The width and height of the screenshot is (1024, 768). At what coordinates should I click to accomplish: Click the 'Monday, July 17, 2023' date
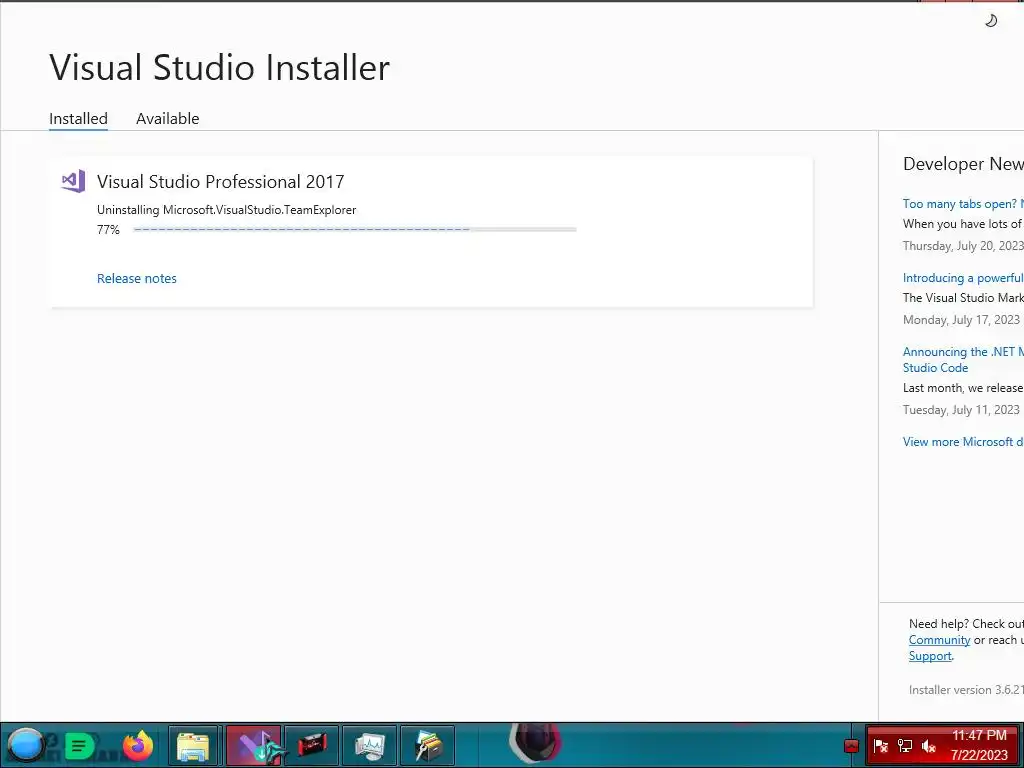[961, 319]
